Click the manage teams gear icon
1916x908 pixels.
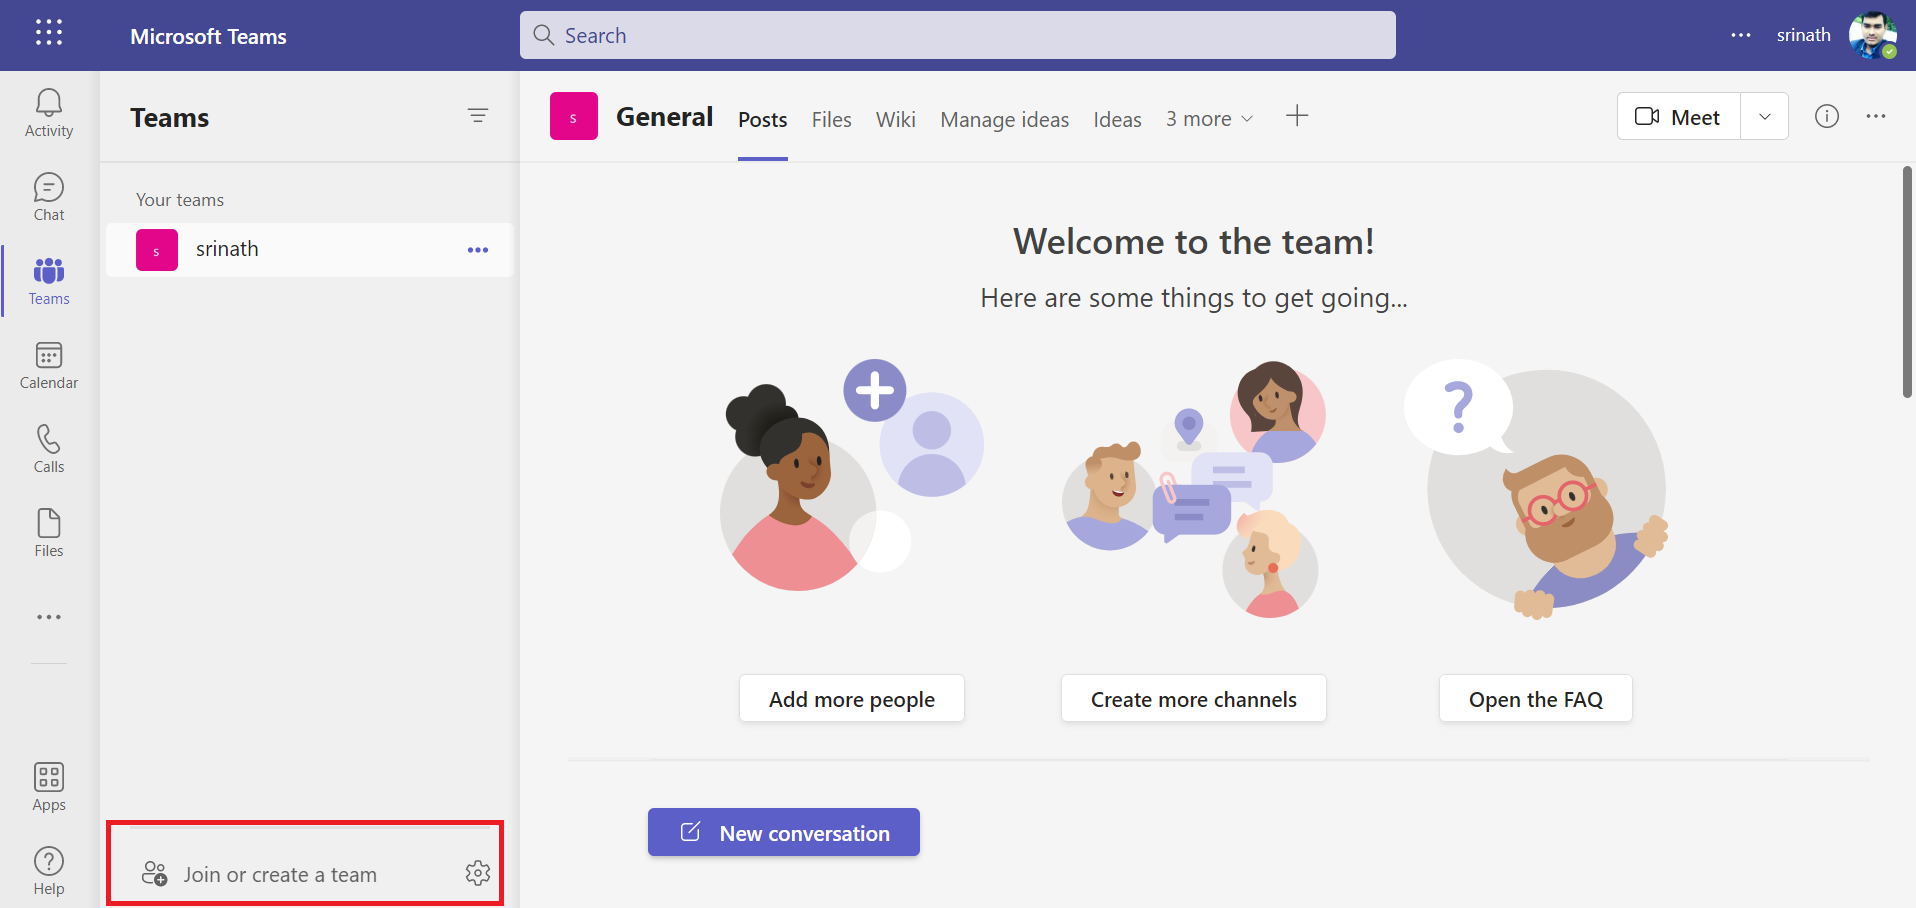(x=478, y=873)
